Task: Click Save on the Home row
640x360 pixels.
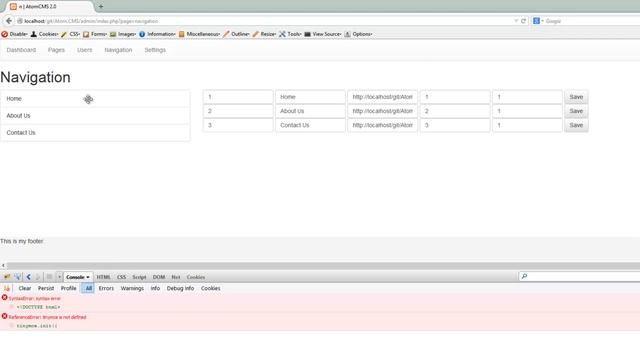Action: [576, 97]
